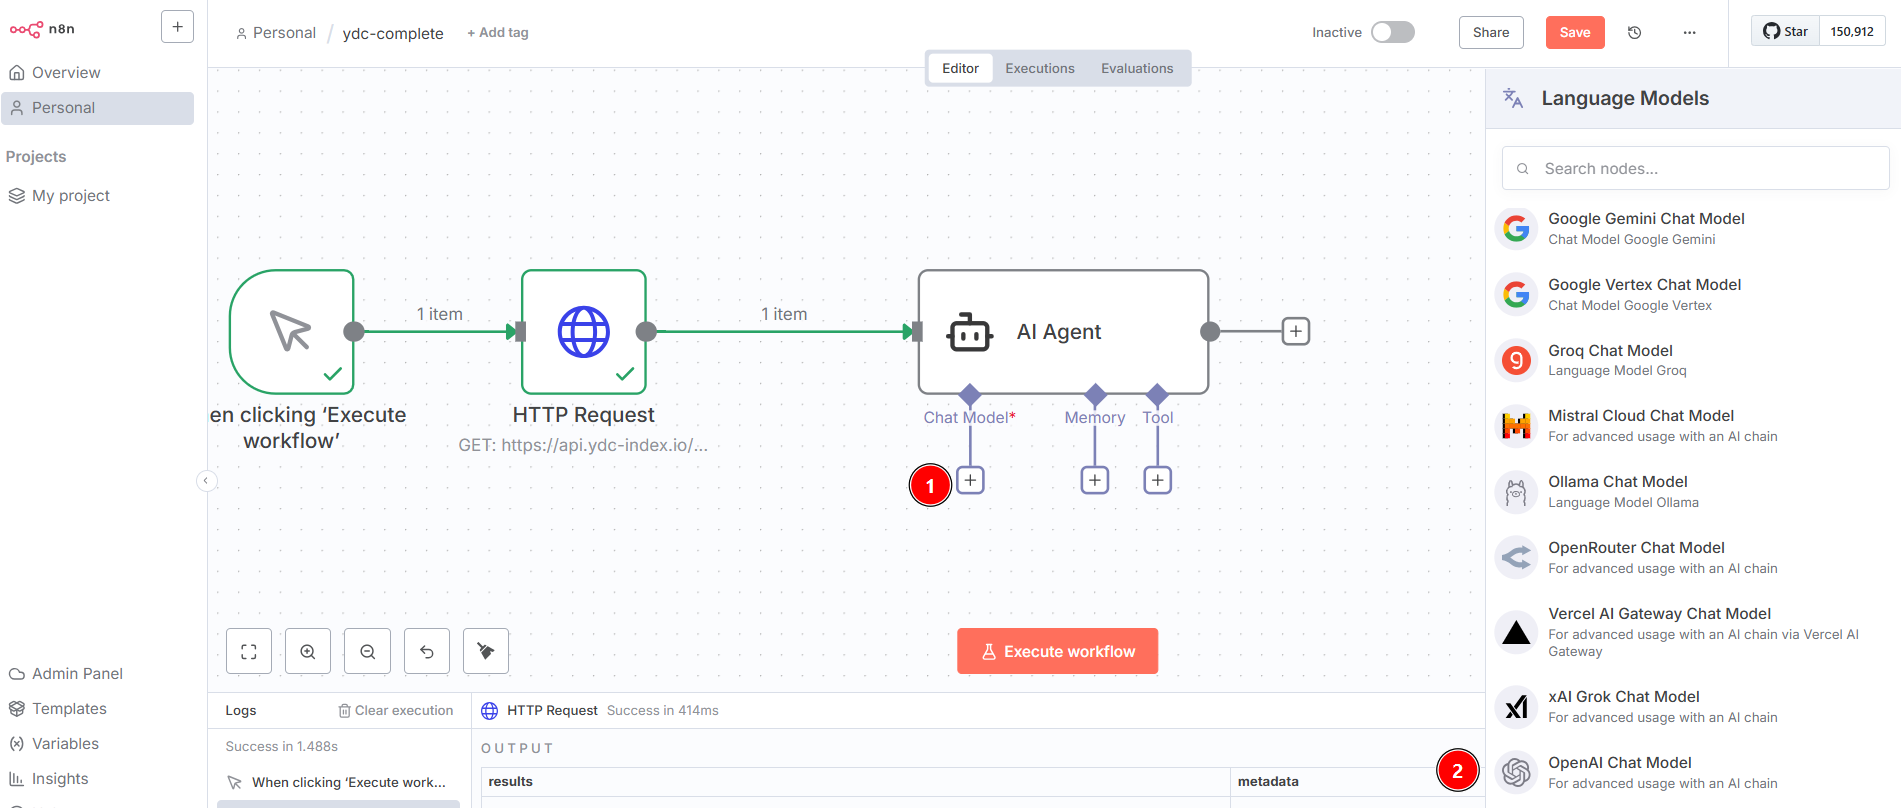Choose Ollama Chat Model
This screenshot has height=808, width=1901.
click(1693, 492)
